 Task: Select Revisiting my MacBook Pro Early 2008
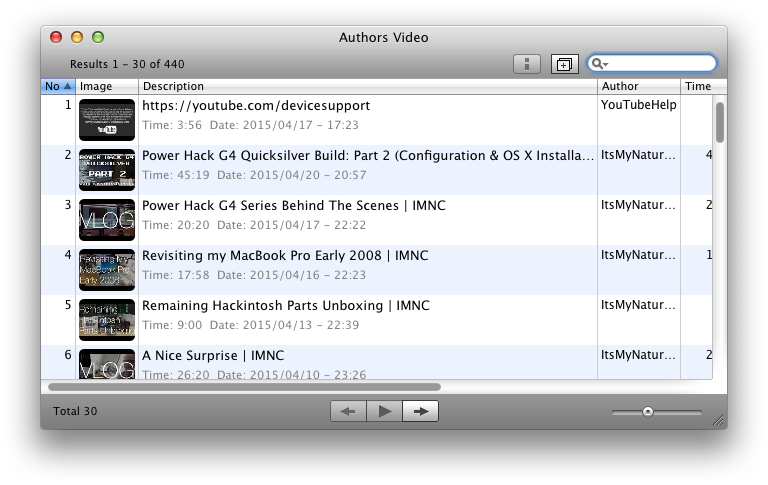coord(285,256)
